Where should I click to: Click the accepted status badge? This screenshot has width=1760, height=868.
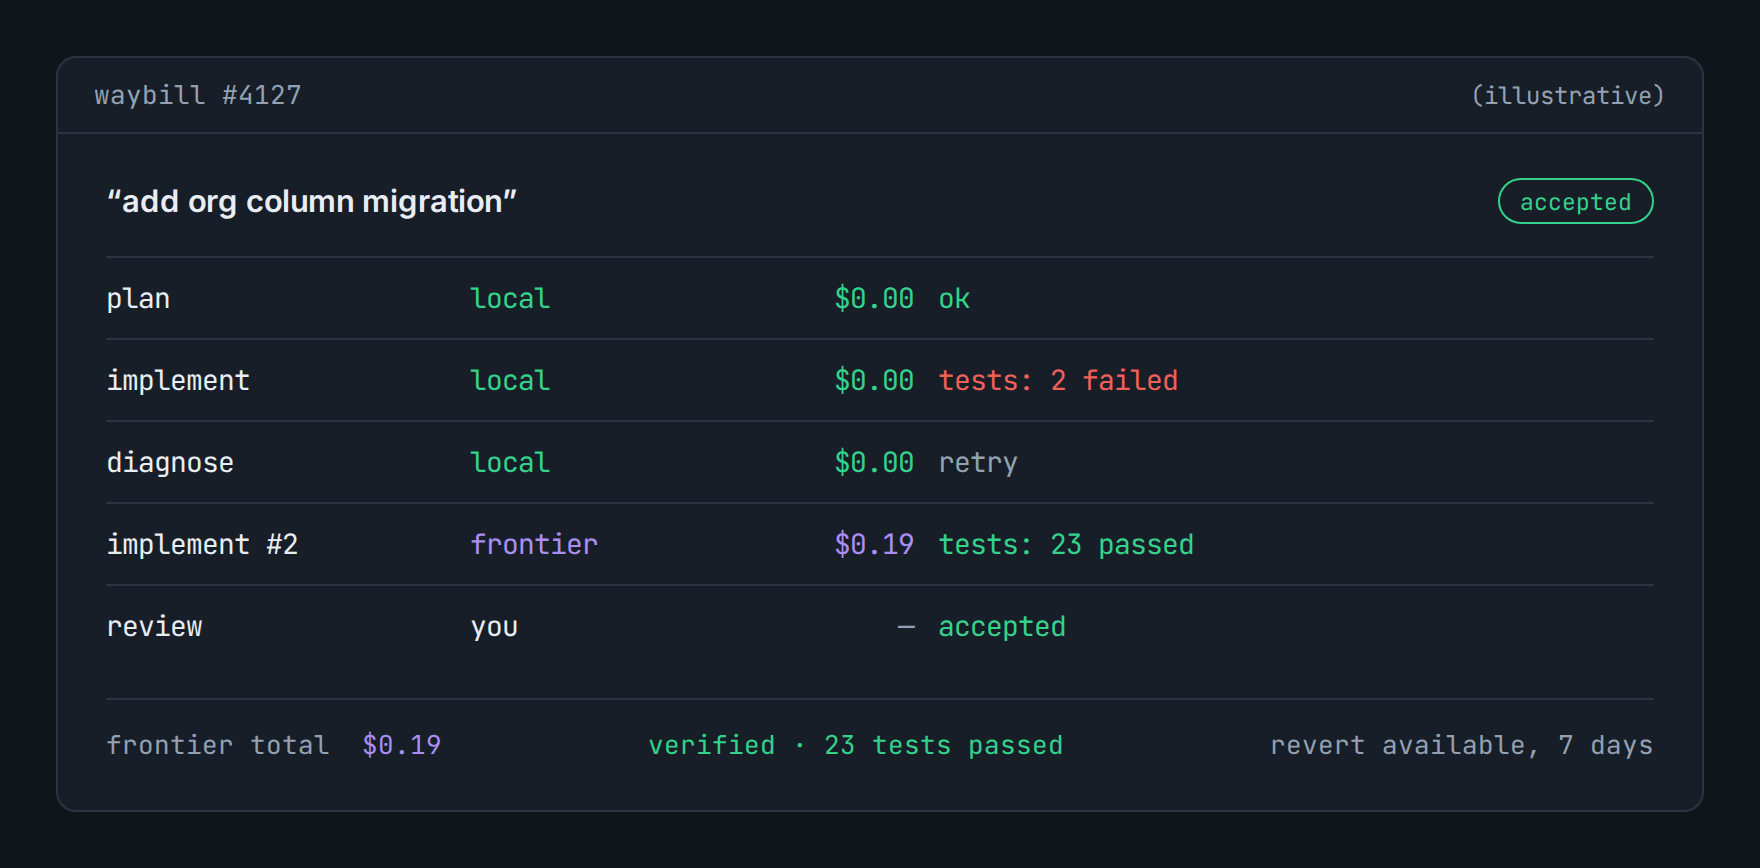[x=1575, y=201]
